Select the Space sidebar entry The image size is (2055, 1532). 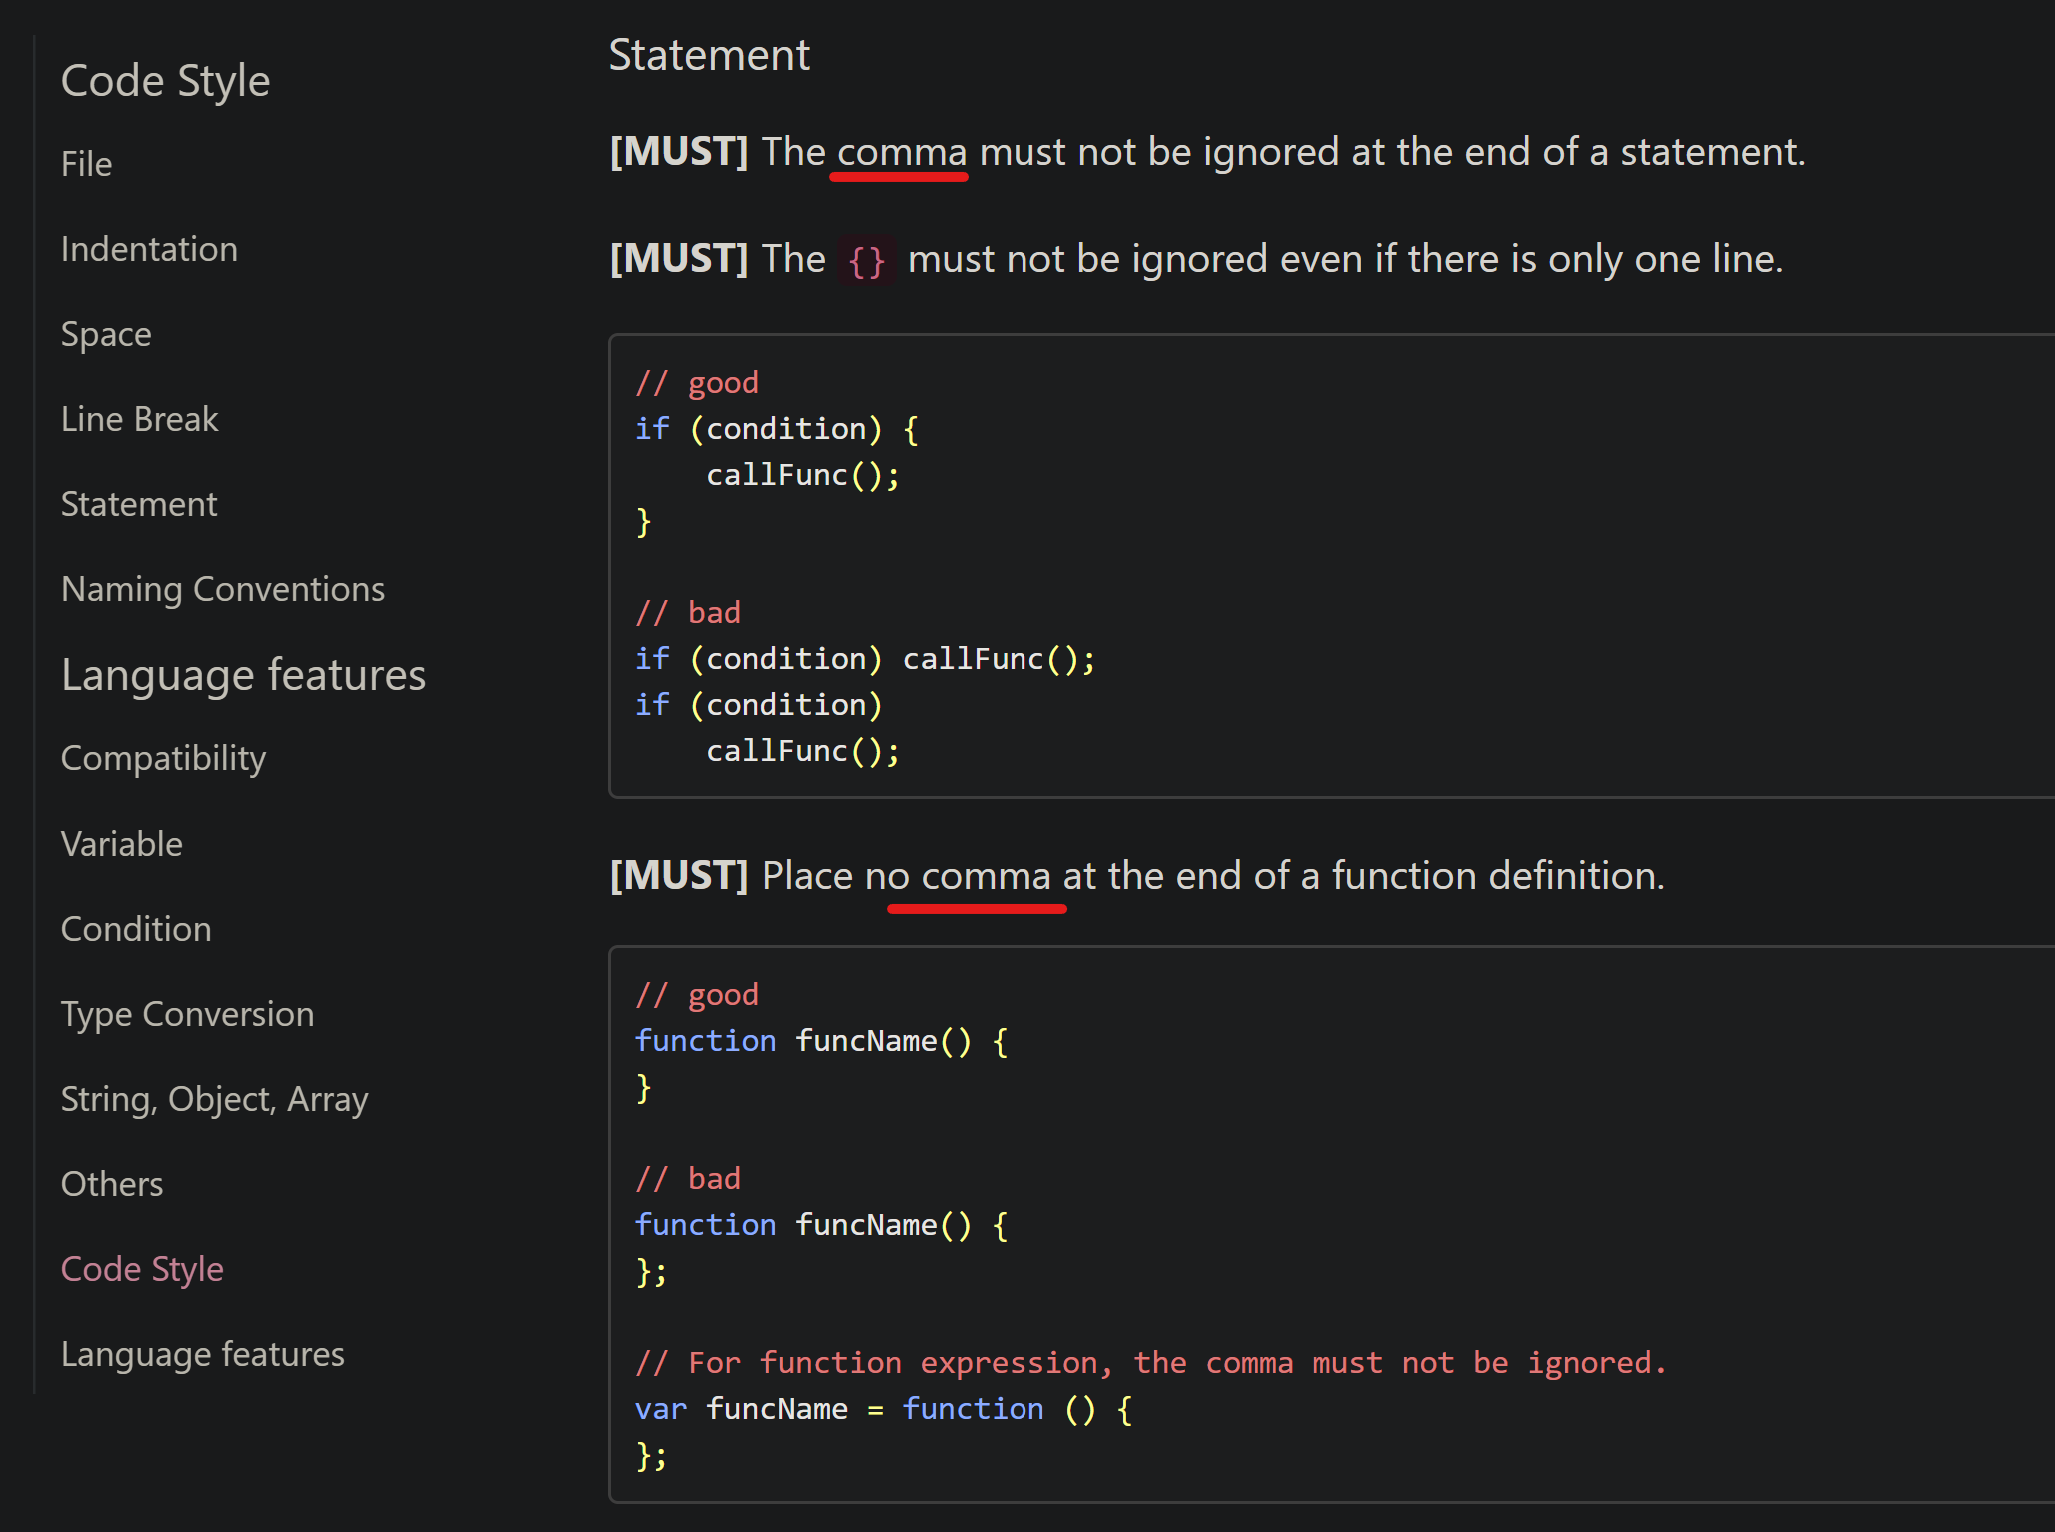pyautogui.click(x=106, y=334)
